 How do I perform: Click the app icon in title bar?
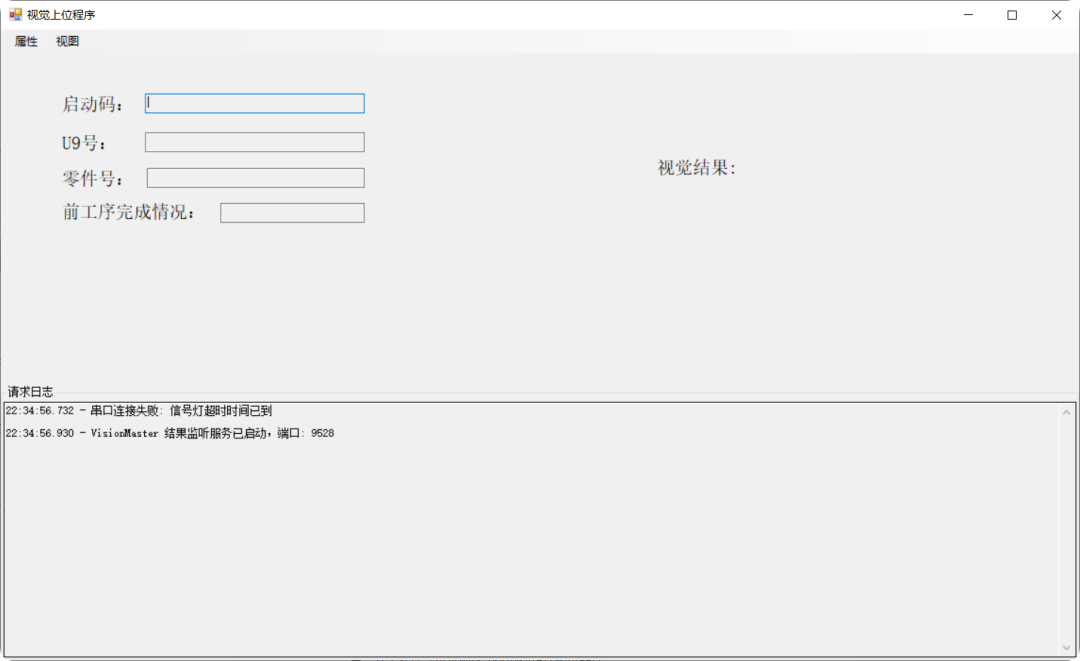(15, 14)
